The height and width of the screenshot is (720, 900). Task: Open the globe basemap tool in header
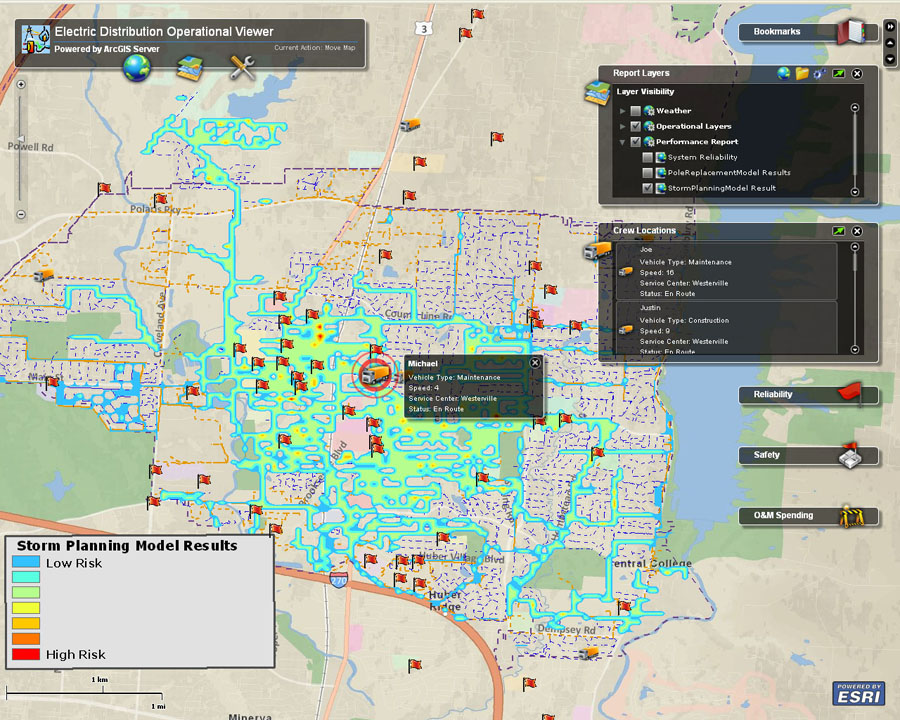click(x=137, y=68)
